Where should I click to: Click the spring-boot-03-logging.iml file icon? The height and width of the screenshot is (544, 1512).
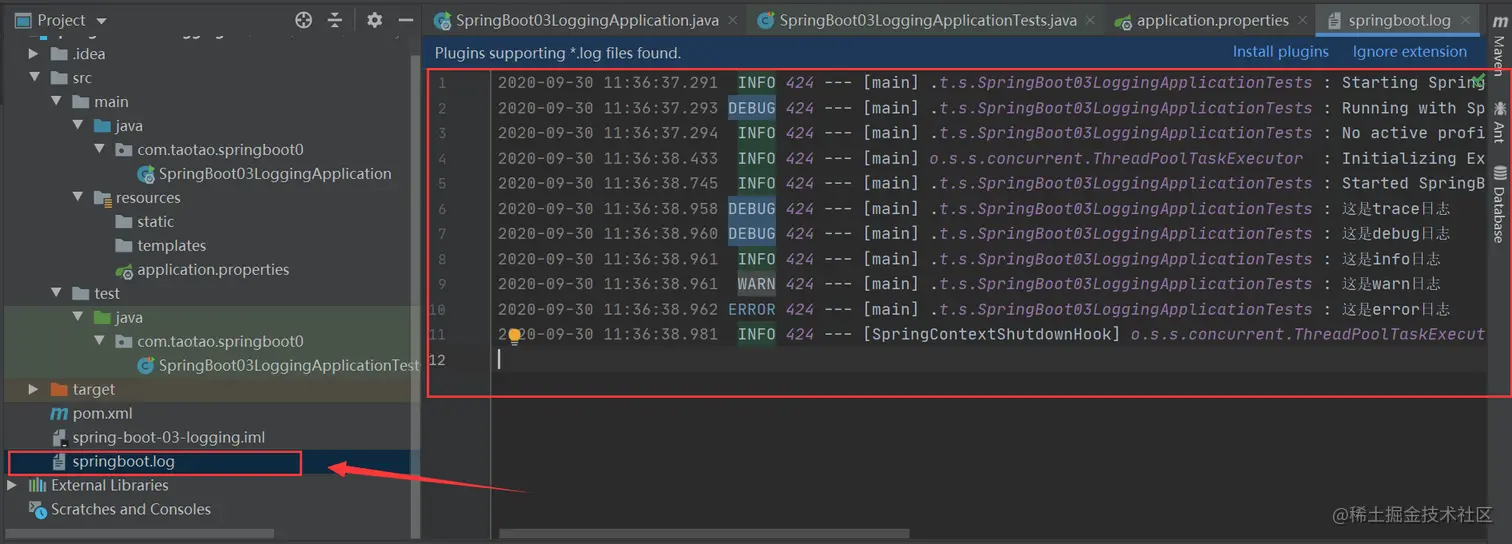(x=59, y=437)
